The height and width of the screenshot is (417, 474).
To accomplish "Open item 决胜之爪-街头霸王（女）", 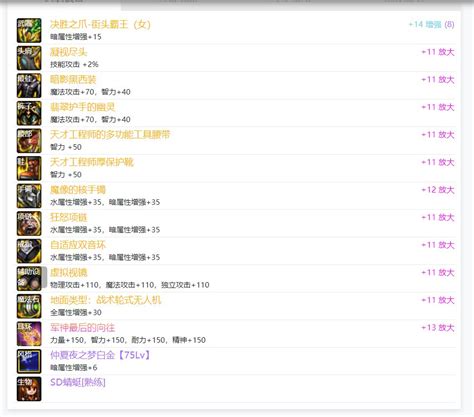I will coord(100,24).
